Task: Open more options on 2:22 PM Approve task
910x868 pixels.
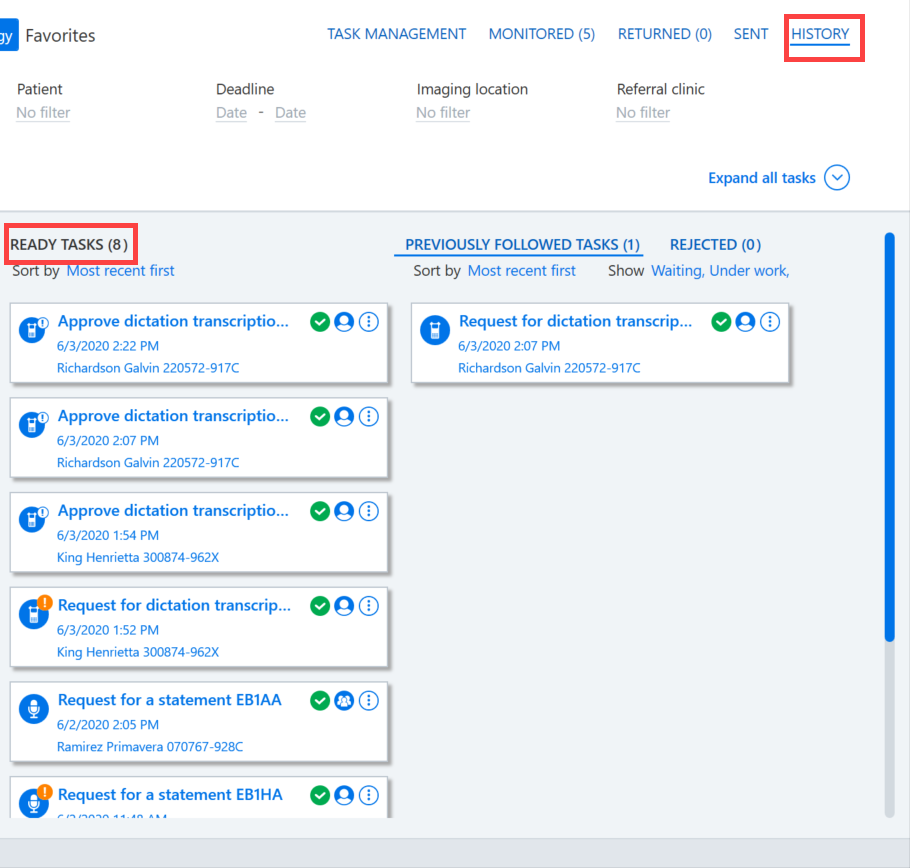Action: 369,321
